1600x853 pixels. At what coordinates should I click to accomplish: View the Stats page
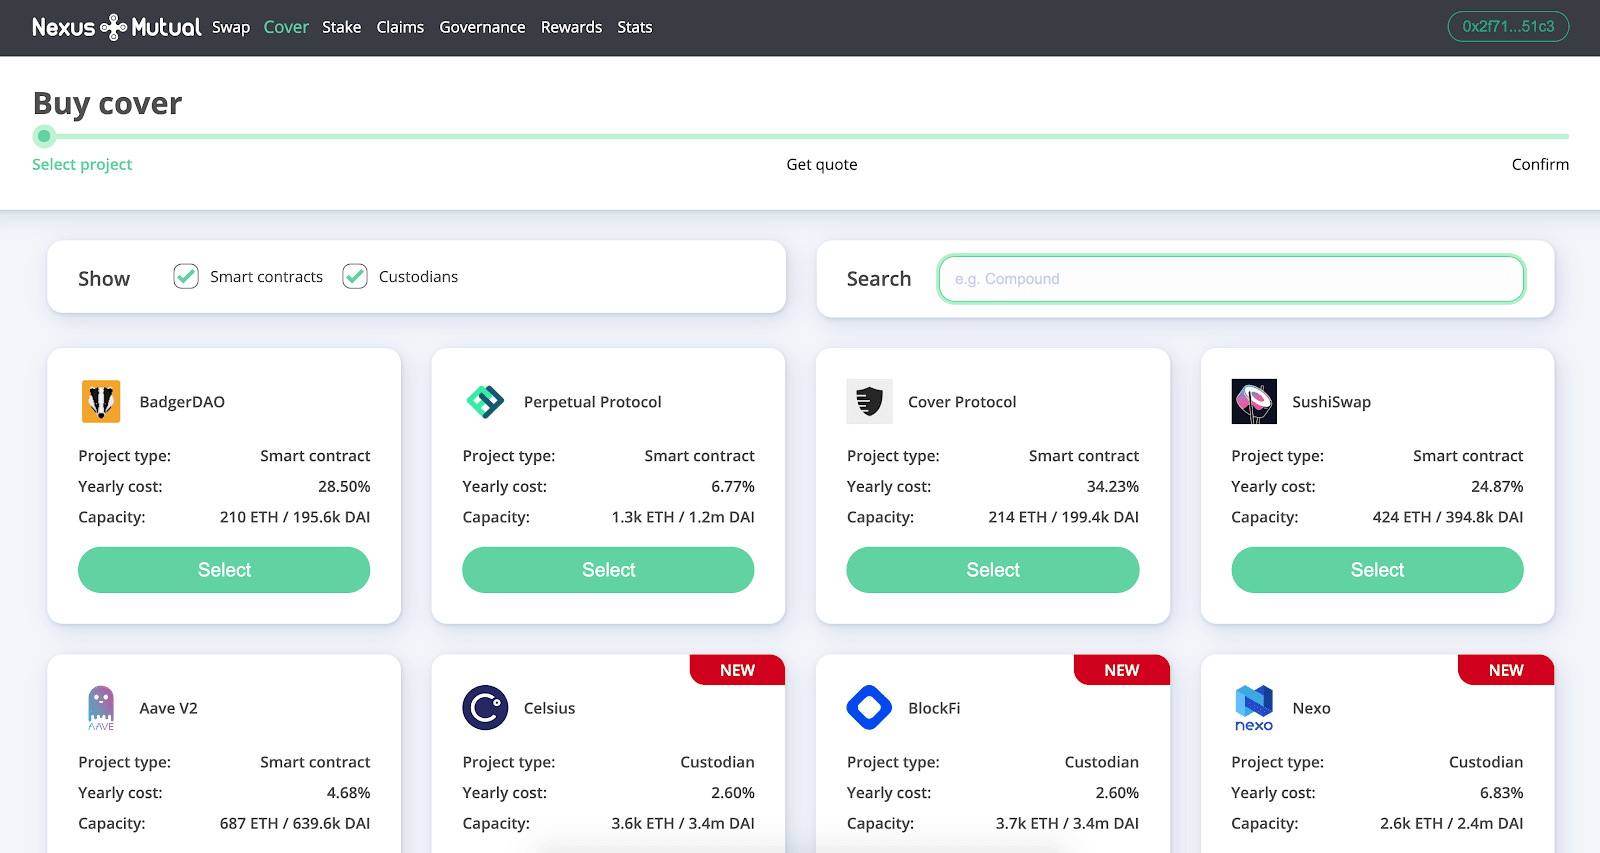point(635,27)
